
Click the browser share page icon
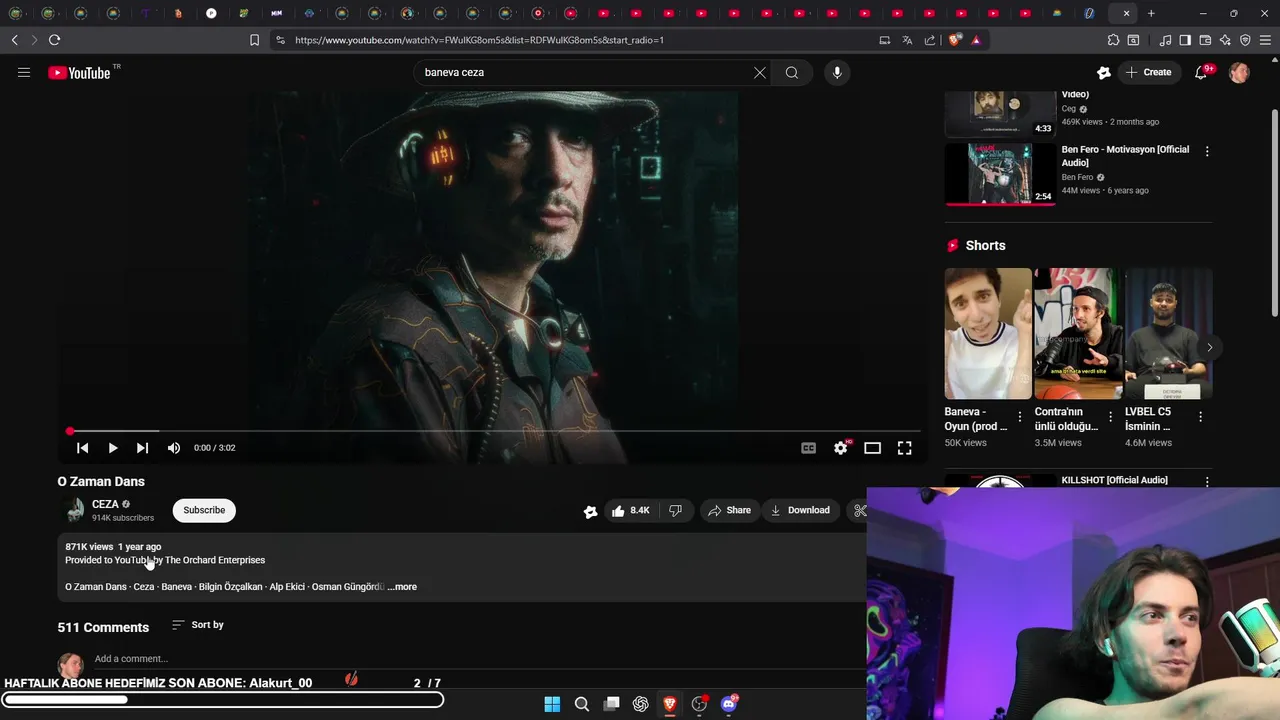point(930,40)
